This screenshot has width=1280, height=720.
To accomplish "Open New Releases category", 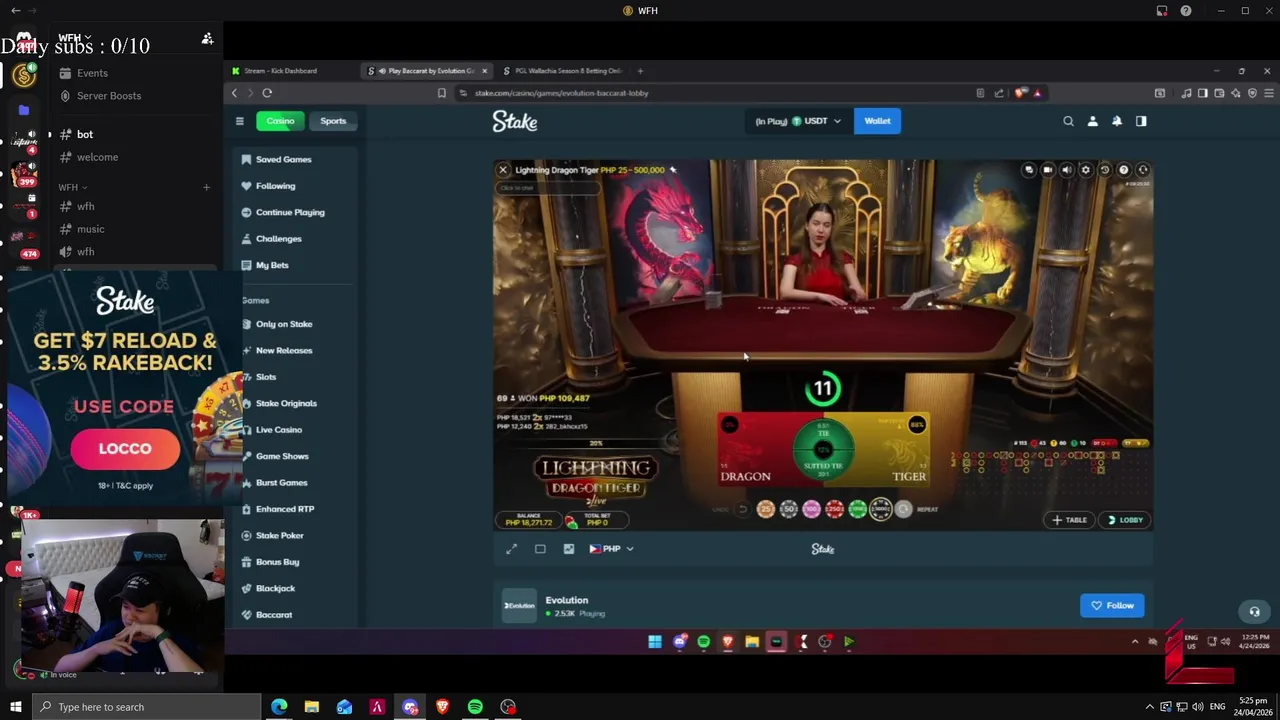I will click(x=284, y=350).
